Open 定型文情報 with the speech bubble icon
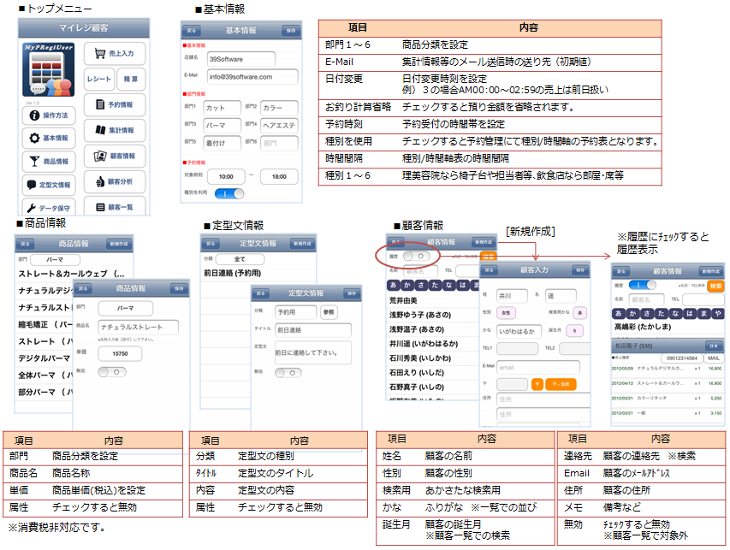This screenshot has height=550, width=730. pyautogui.click(x=49, y=184)
